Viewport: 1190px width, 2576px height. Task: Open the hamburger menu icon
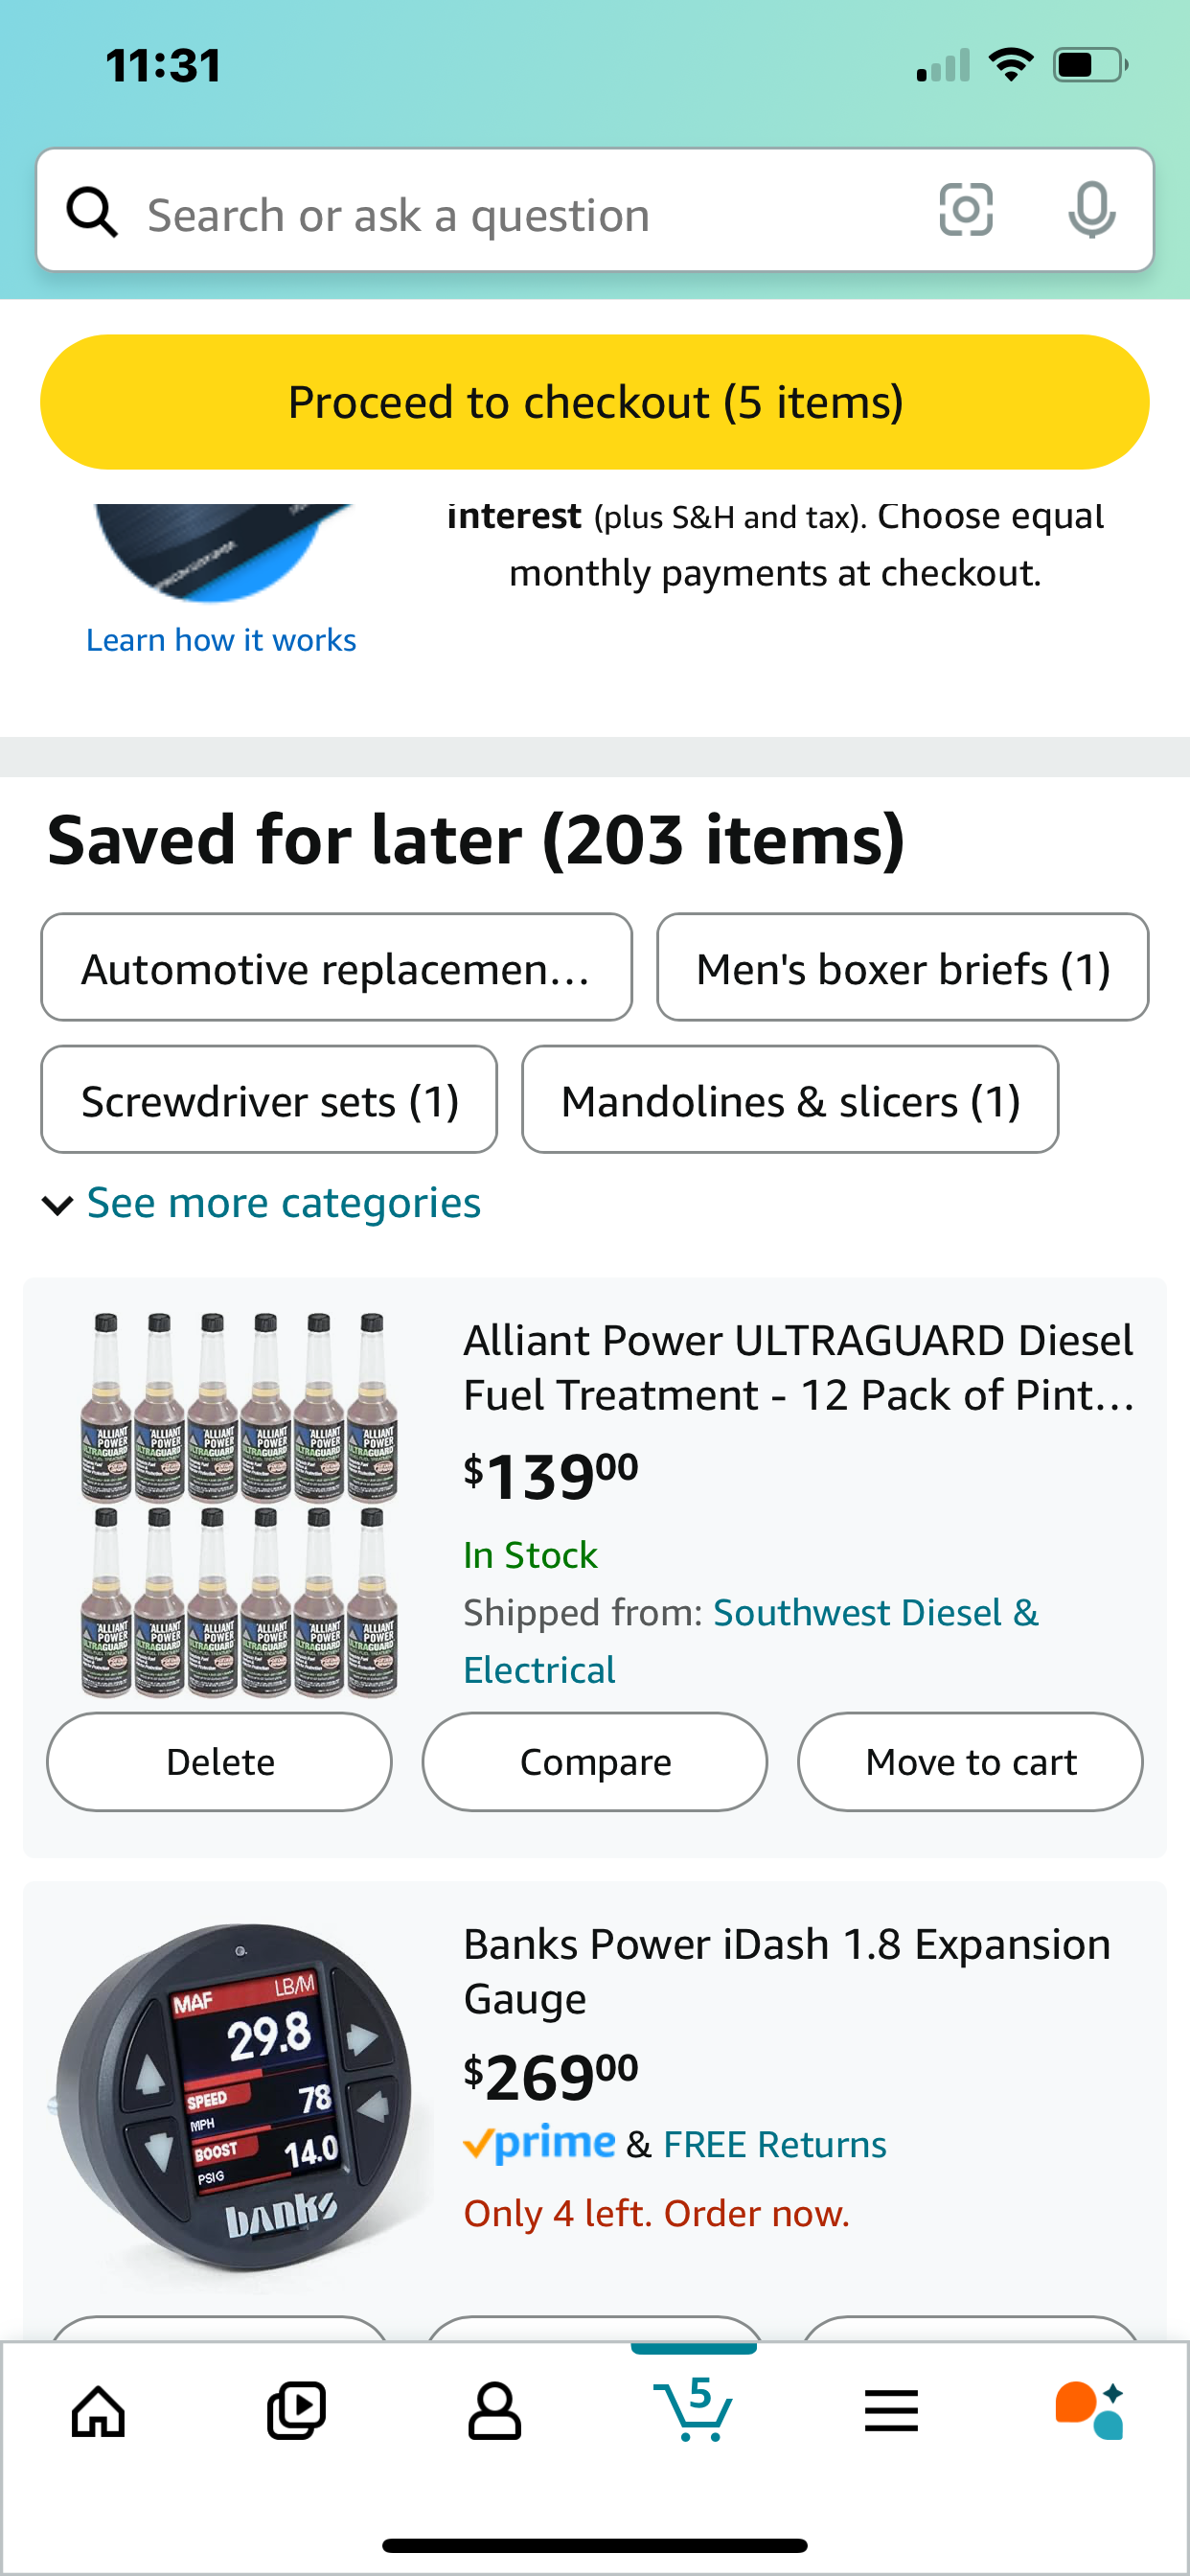(891, 2411)
